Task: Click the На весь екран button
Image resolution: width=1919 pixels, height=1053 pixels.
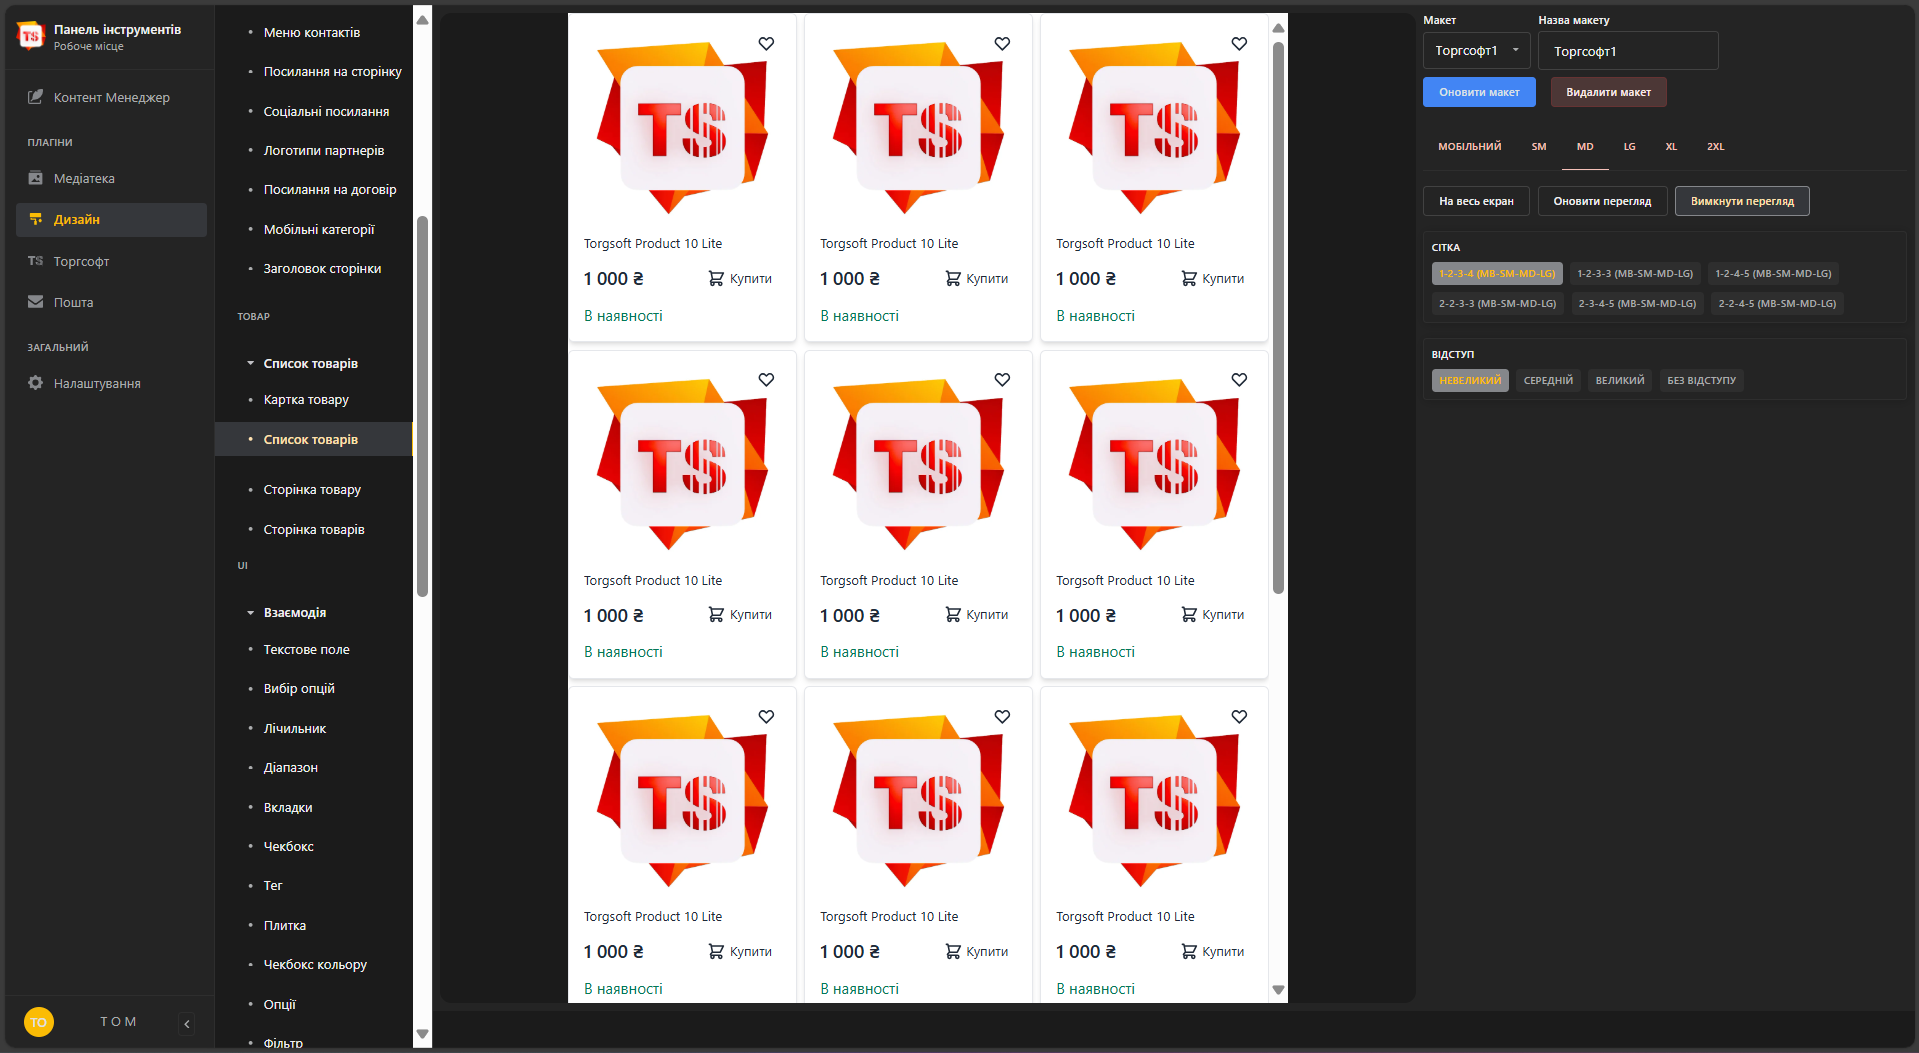Action: (x=1476, y=201)
